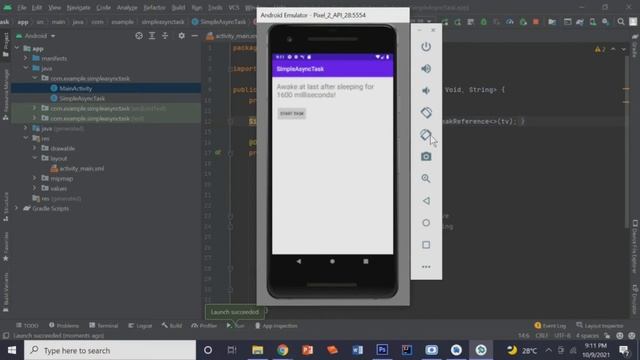Screen dimensions: 640x360
Task: Open the Terminal tool window
Action: pos(104,325)
